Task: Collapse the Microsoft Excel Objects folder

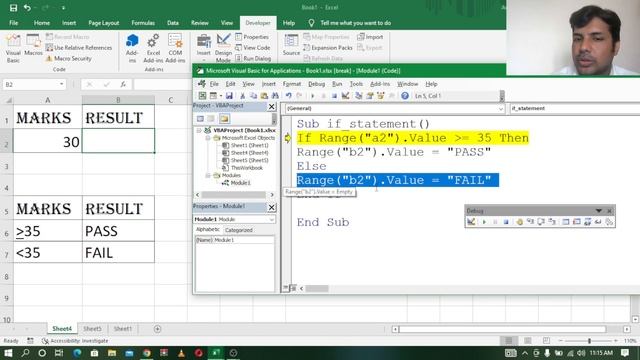Action: click(208, 138)
